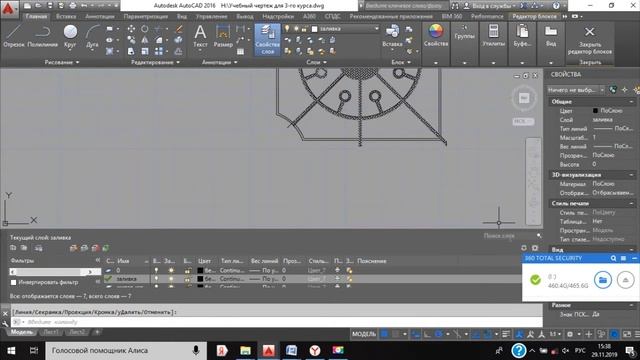
Task: Toggle the plot printer icon for layer 0
Action: point(337,270)
